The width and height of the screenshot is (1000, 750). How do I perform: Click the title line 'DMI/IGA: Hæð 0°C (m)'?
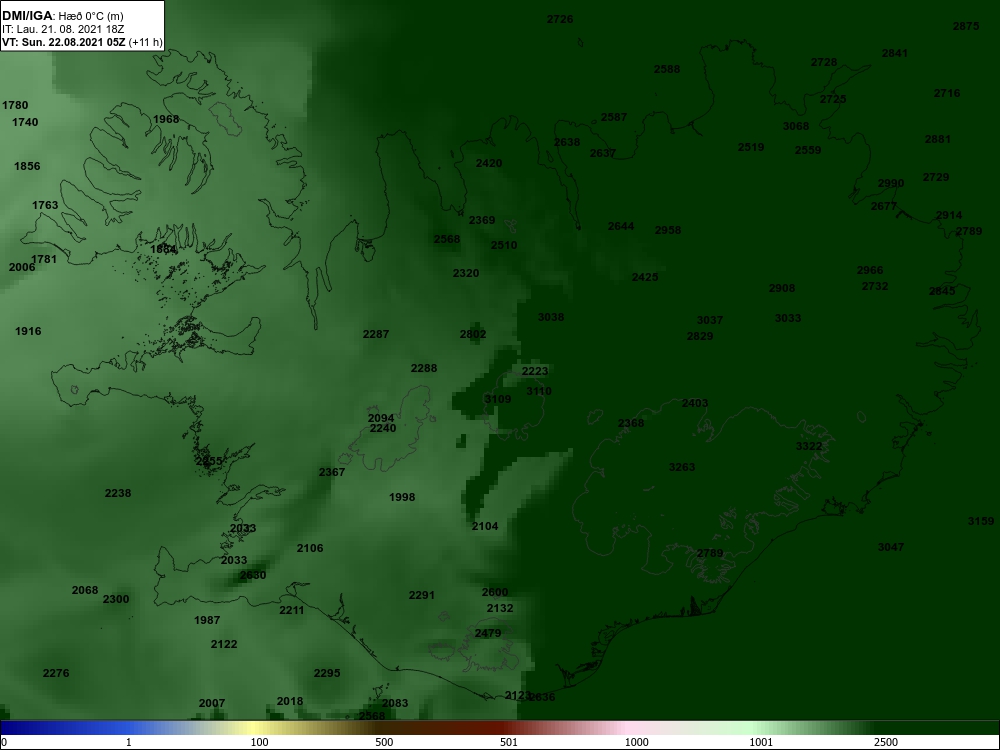(x=63, y=16)
